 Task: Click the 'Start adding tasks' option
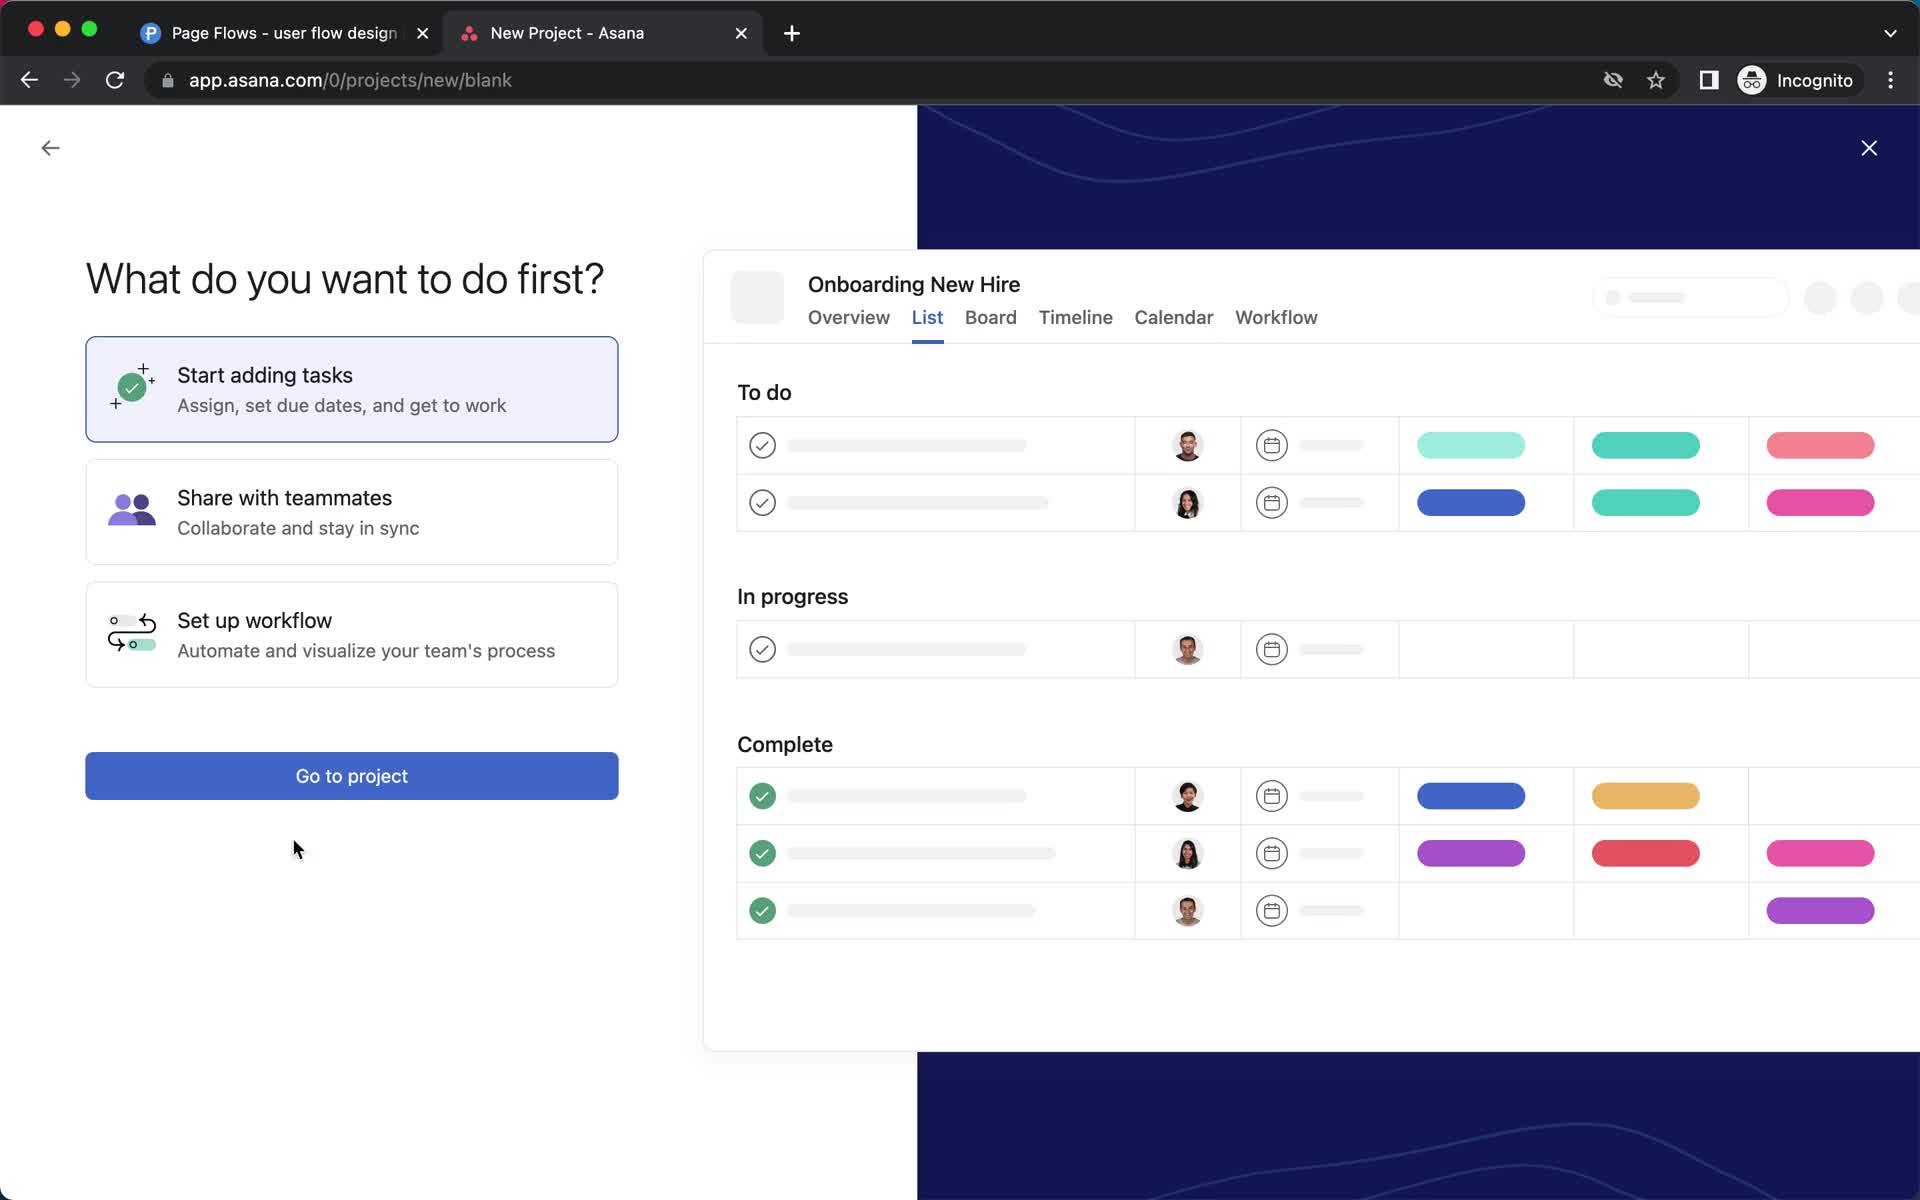tap(351, 388)
